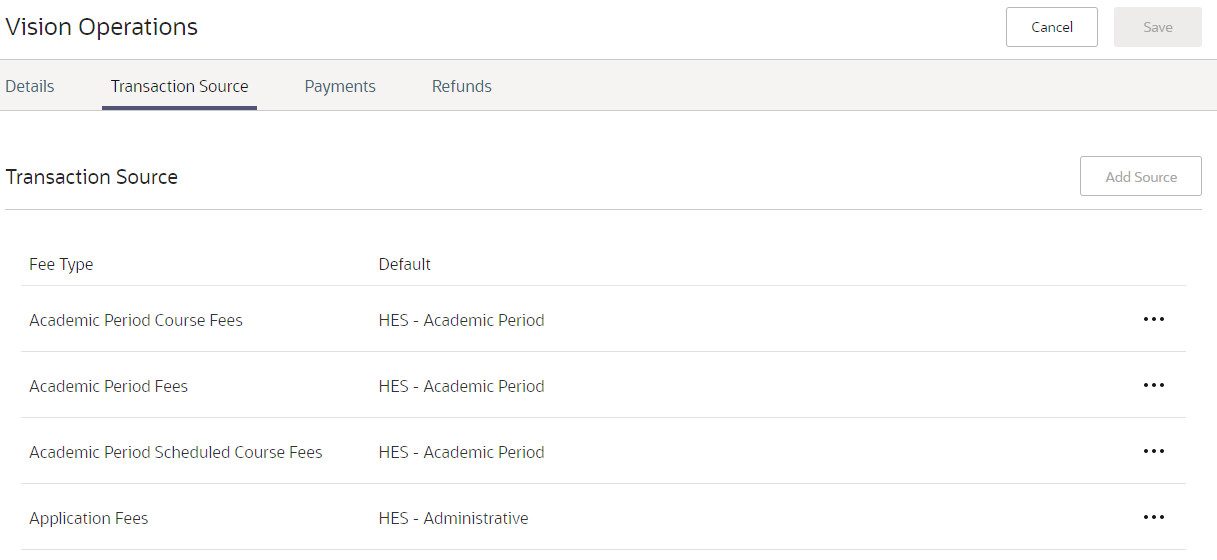The width and height of the screenshot is (1217, 560).
Task: Select the Academic Period Course Fees row
Action: (x=136, y=320)
